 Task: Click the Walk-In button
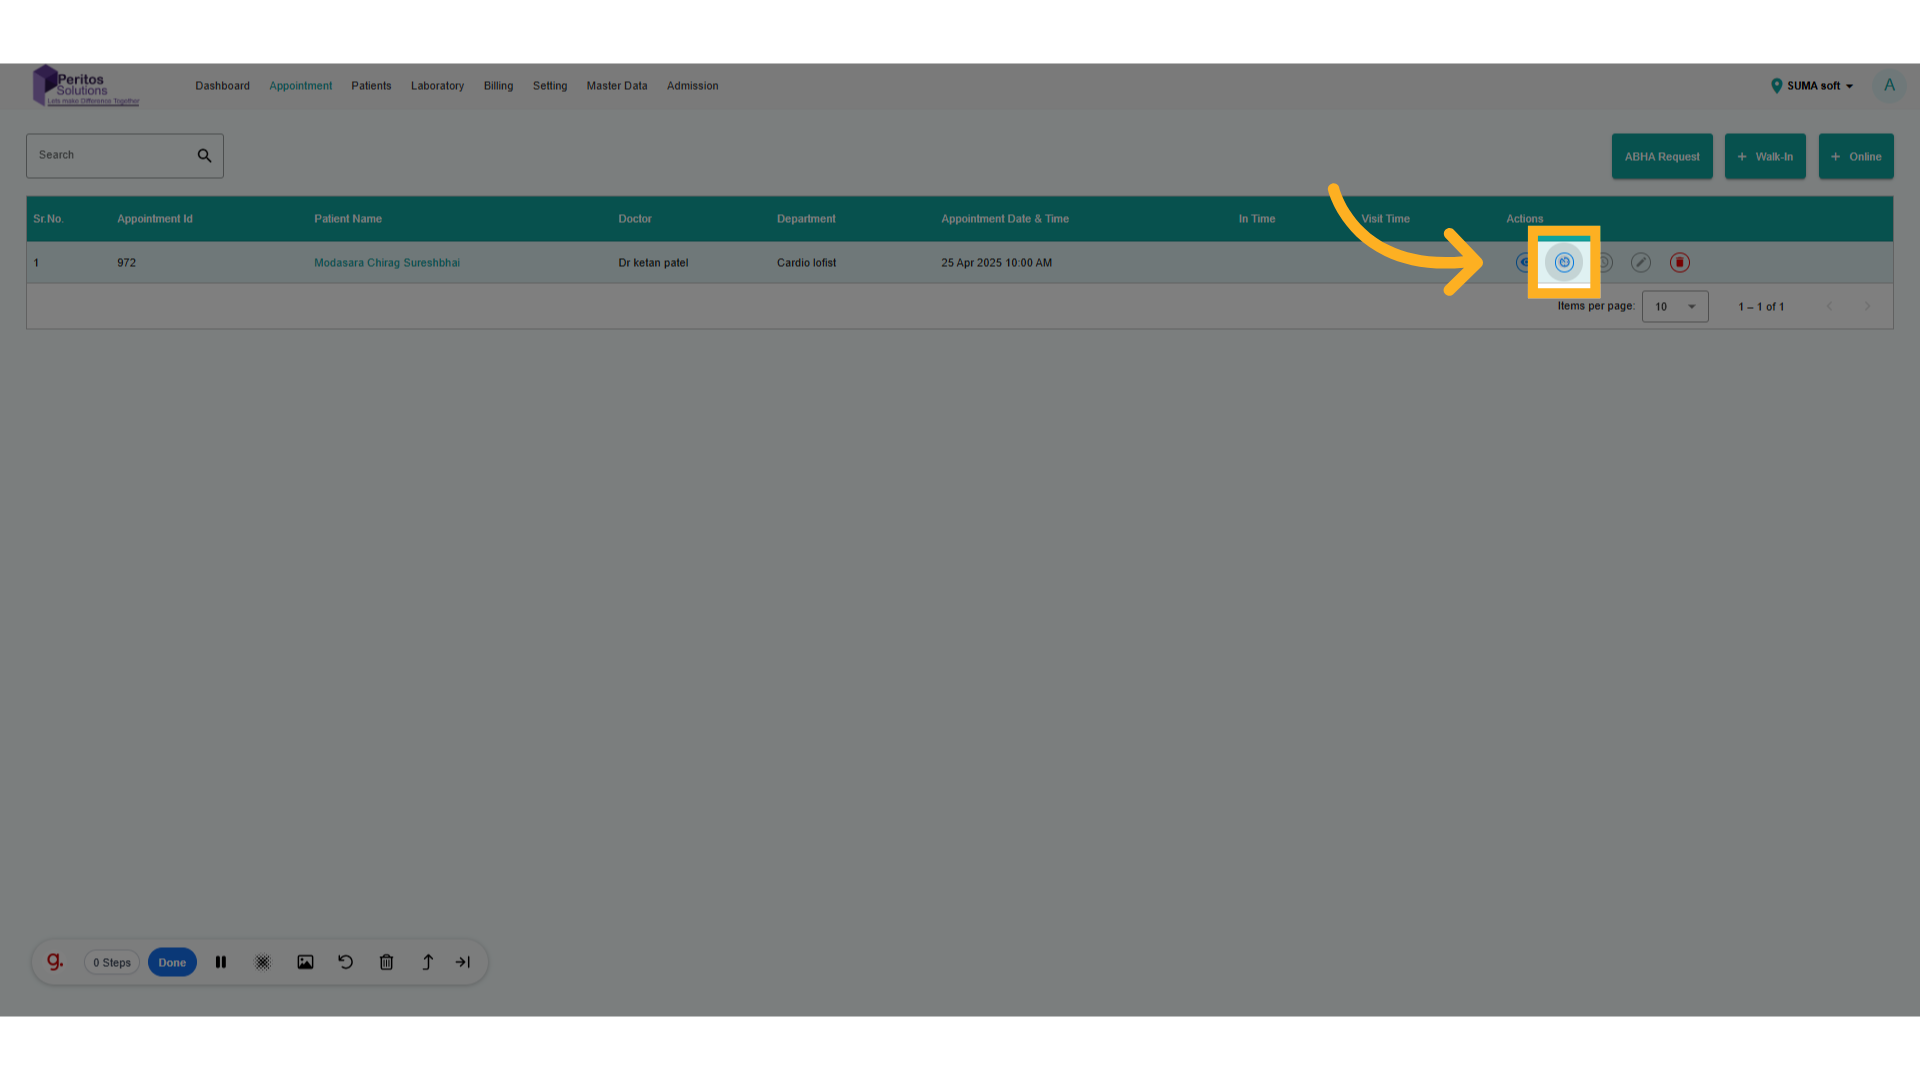tap(1765, 157)
